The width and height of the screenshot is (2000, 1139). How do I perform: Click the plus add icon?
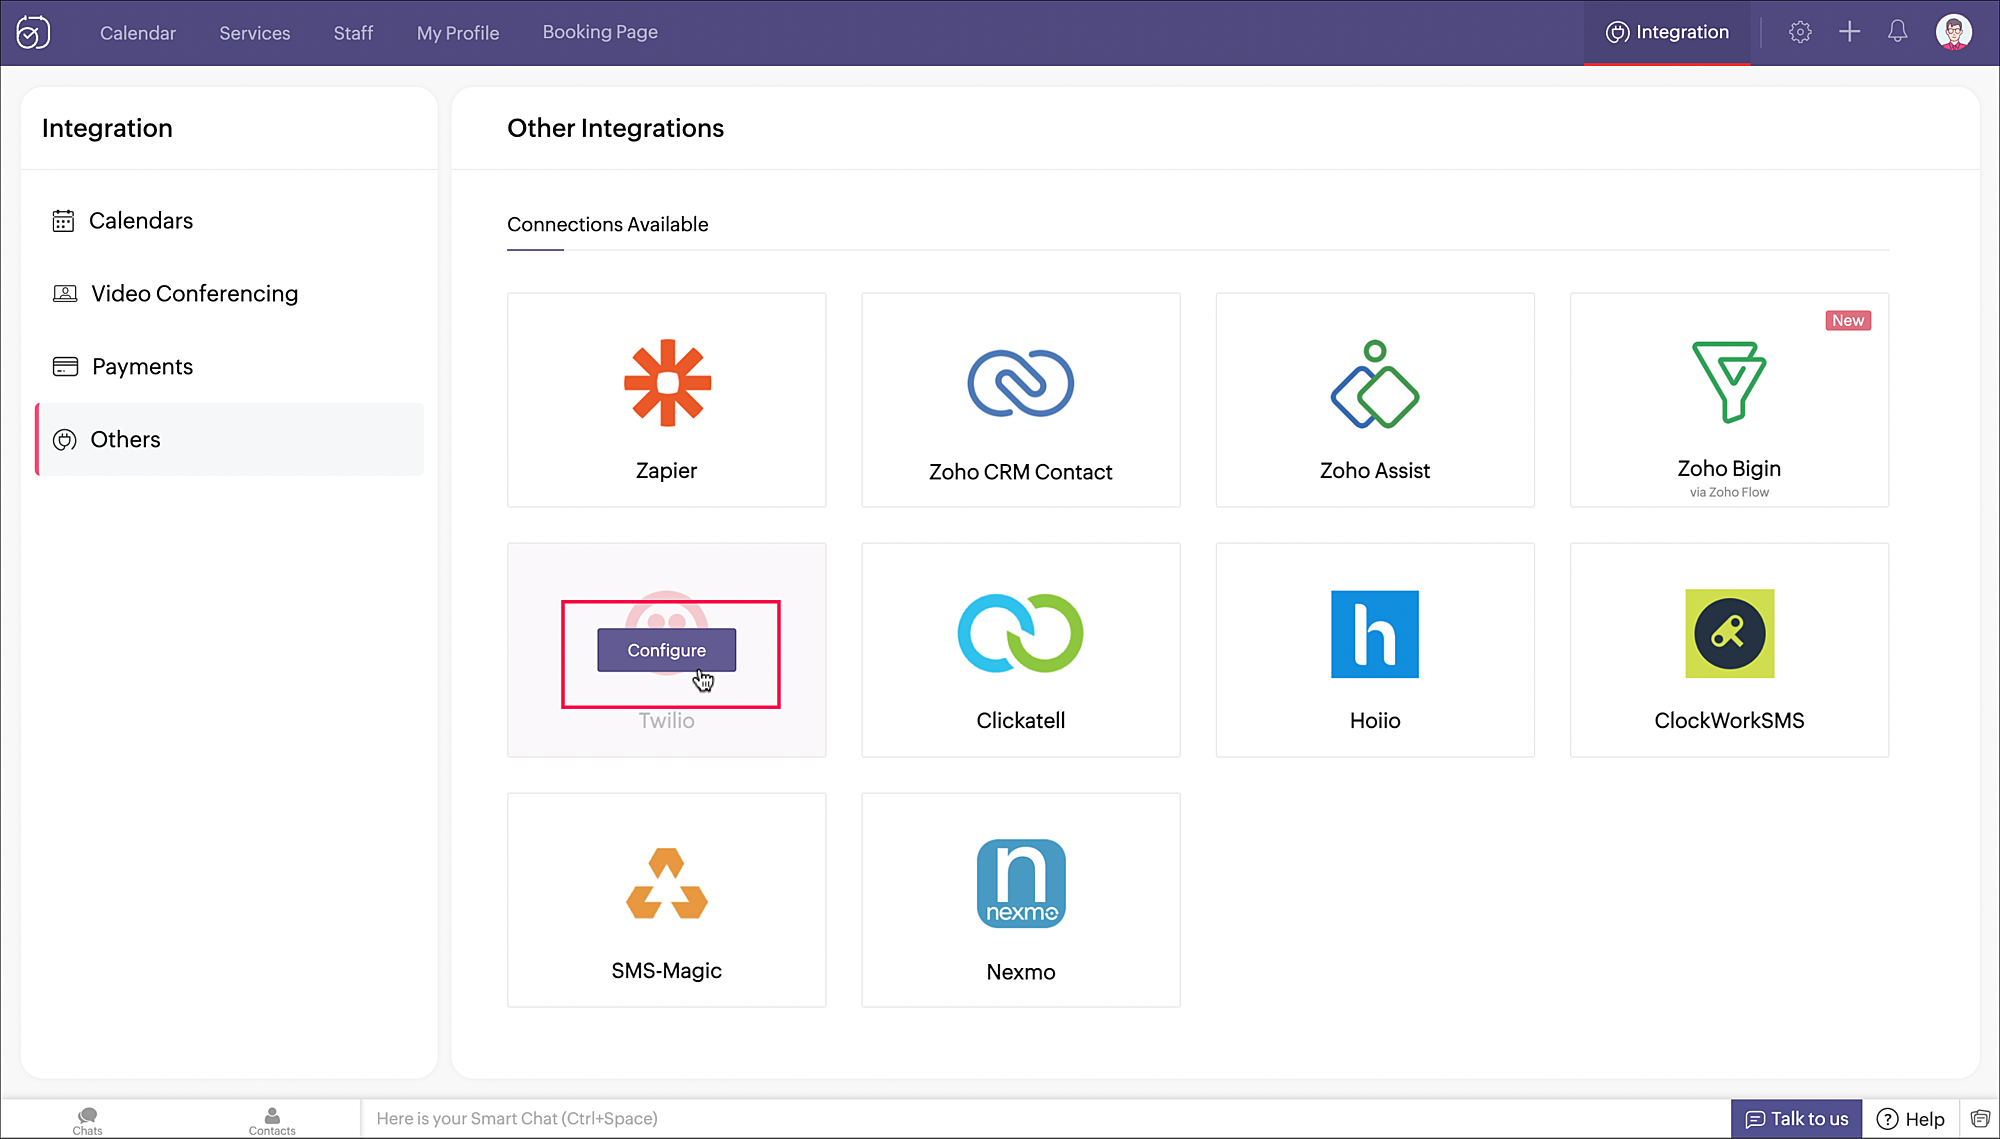tap(1849, 32)
